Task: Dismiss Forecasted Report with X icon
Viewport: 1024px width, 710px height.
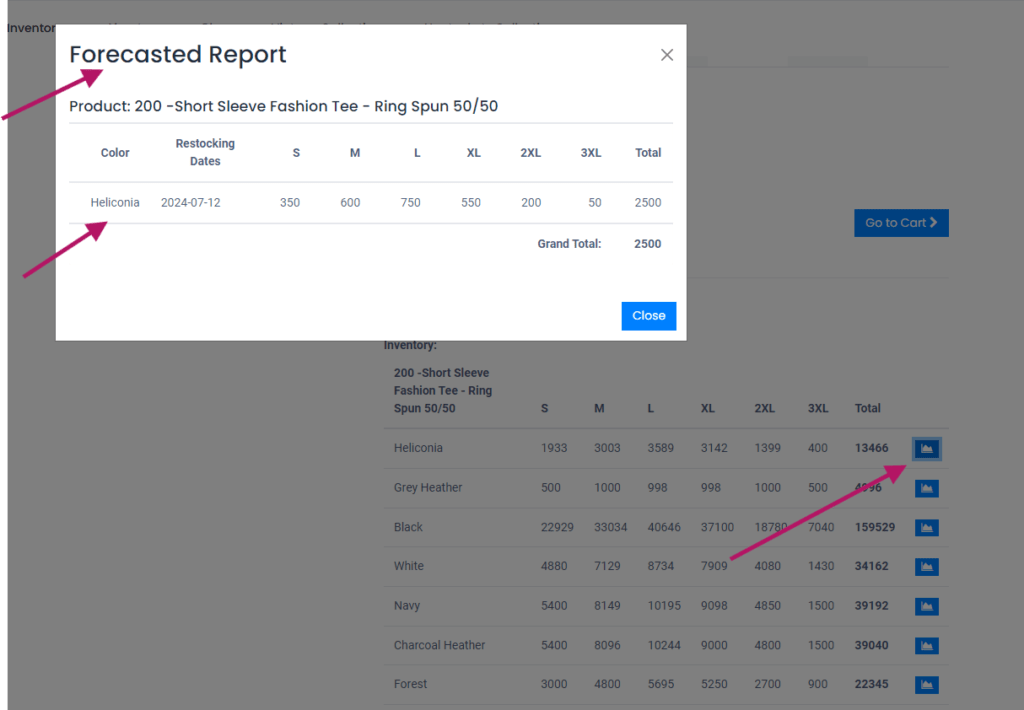Action: tap(667, 55)
